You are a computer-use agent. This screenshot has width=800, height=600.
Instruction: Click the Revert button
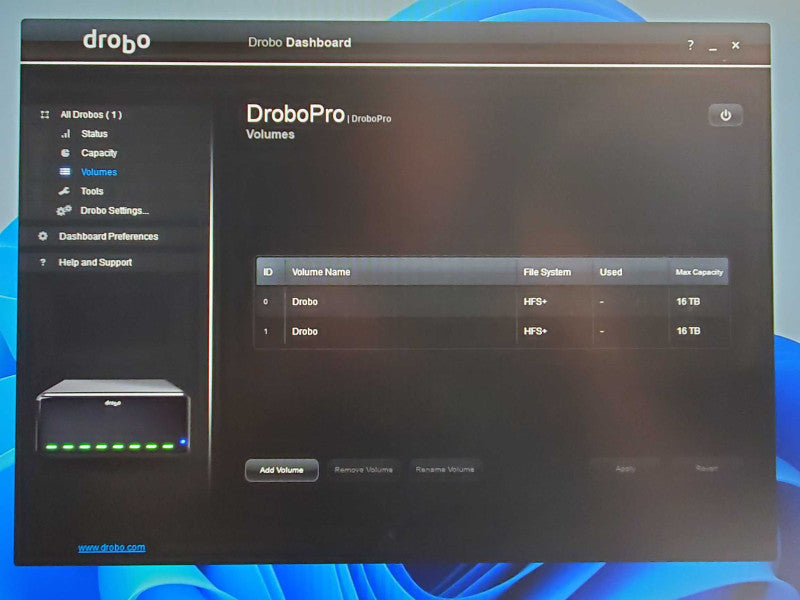pos(706,468)
